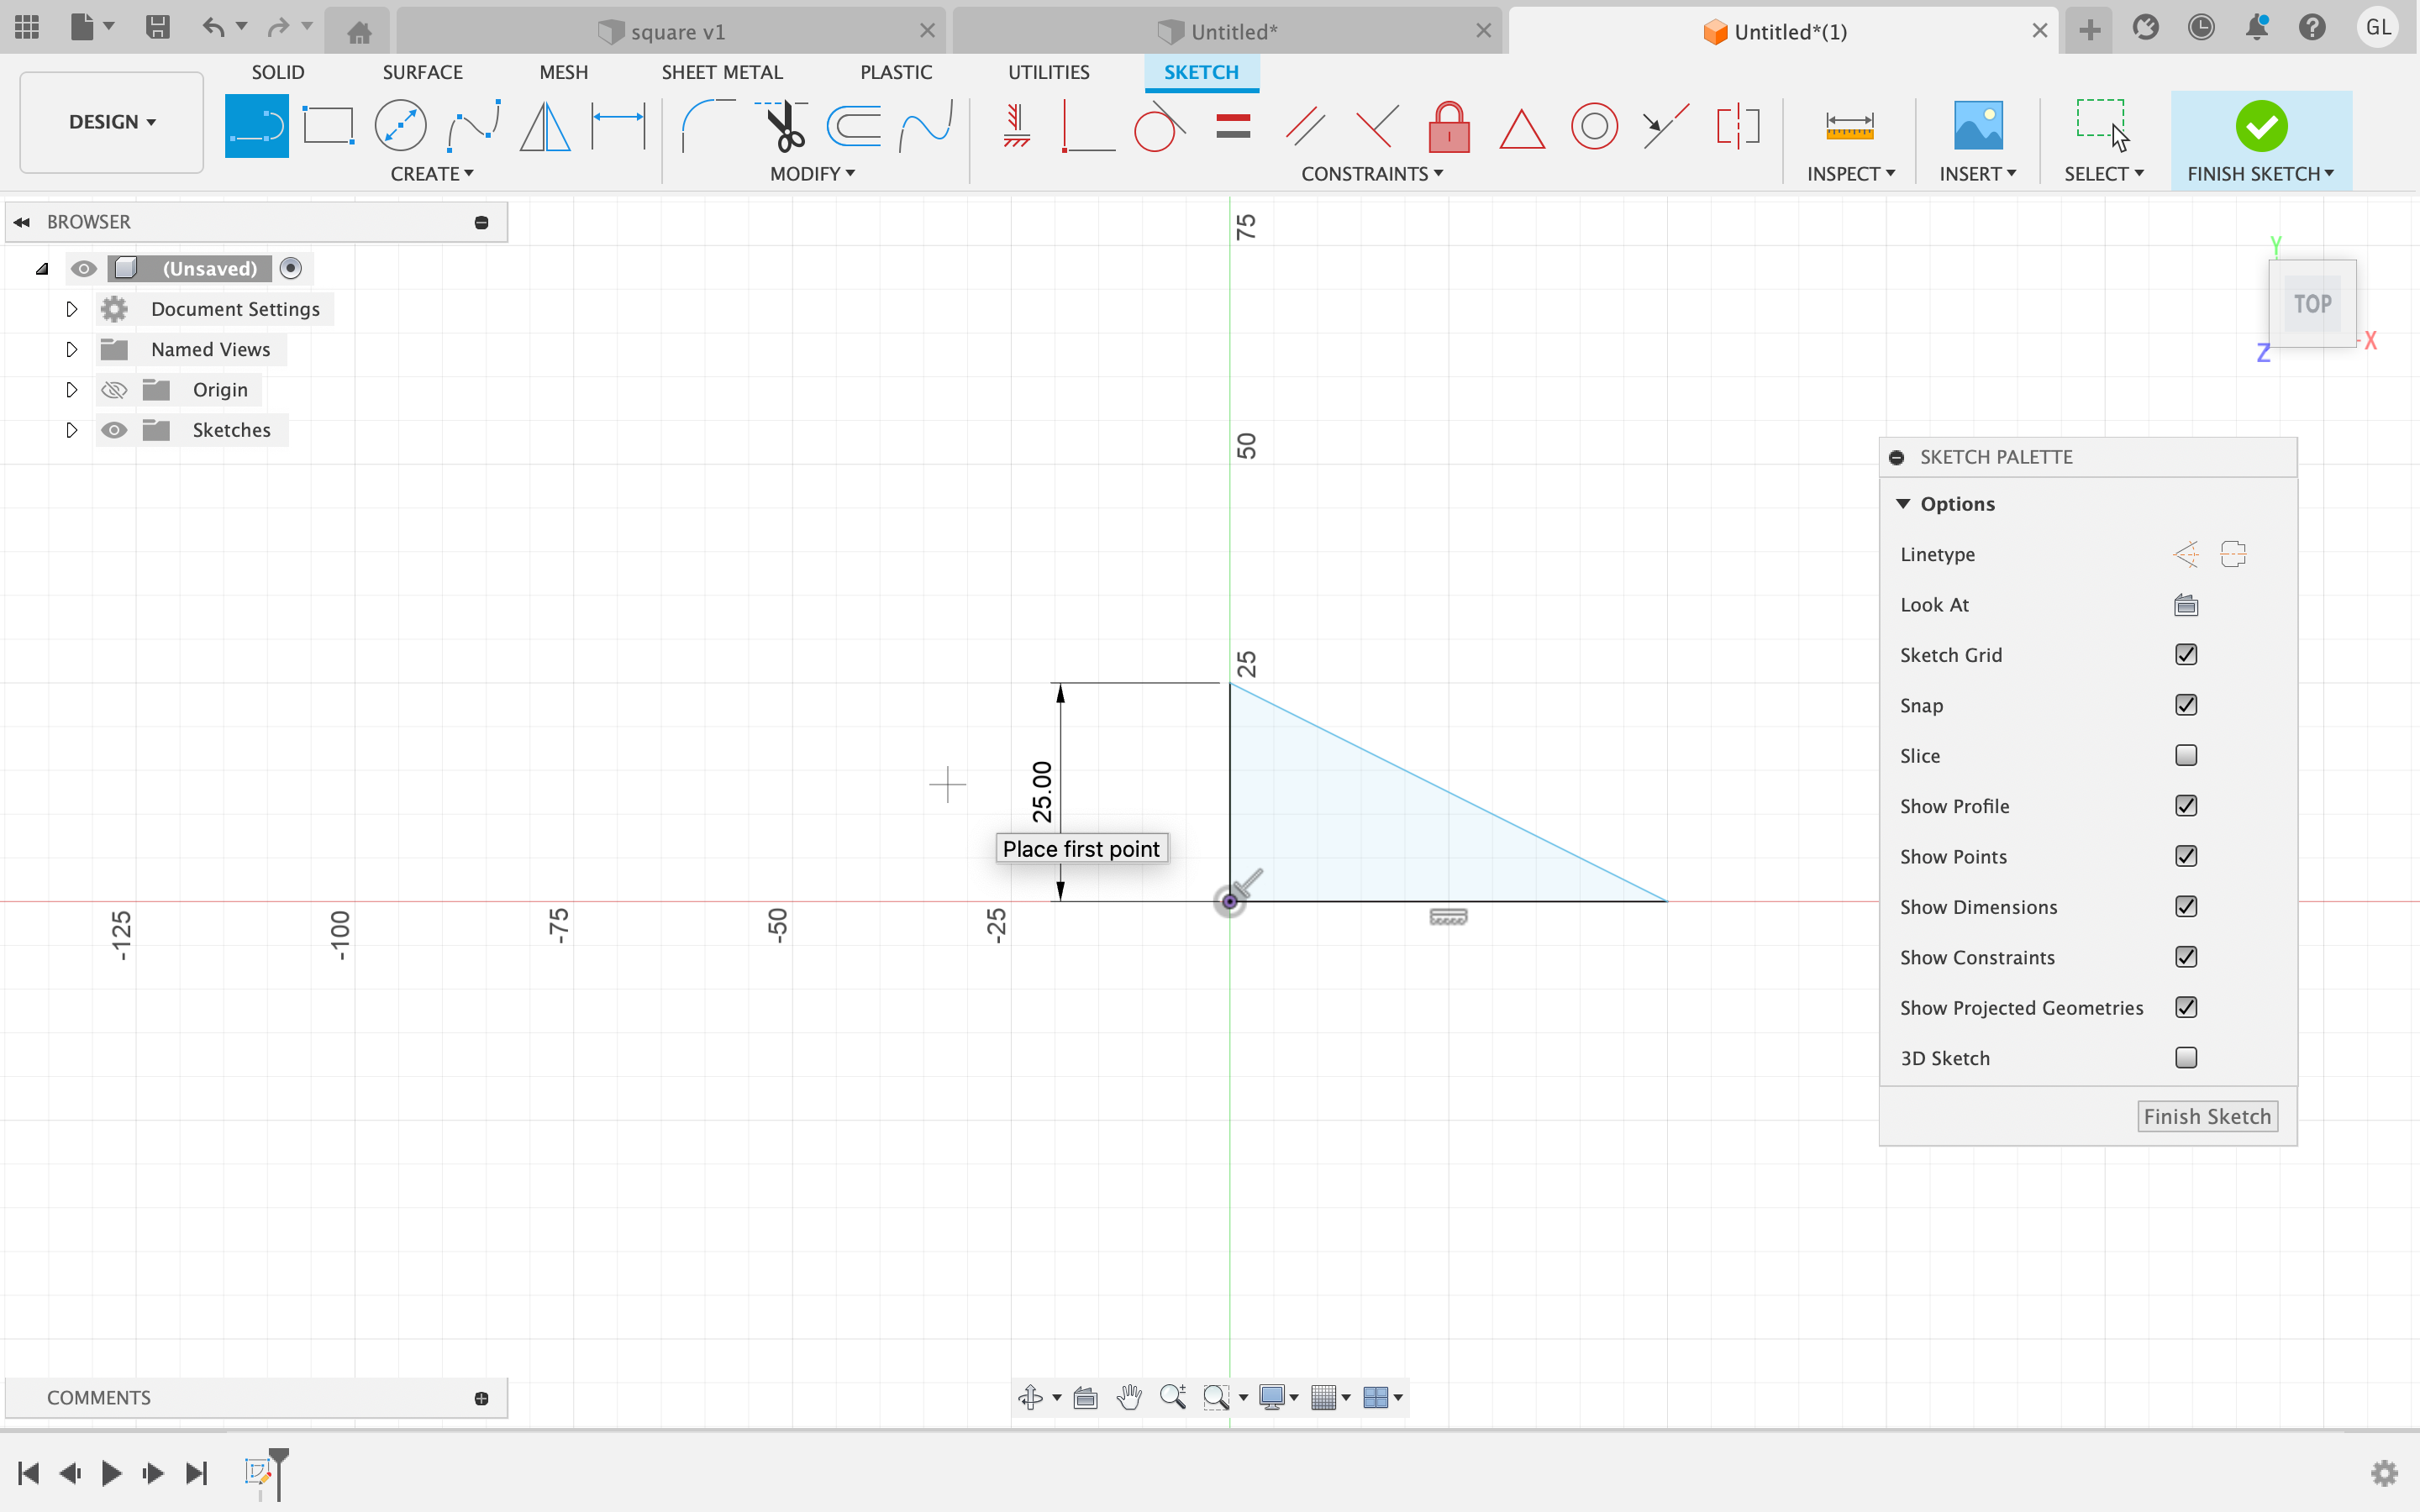
Task: Select the 2-Point Rectangle sketch tool
Action: click(328, 126)
